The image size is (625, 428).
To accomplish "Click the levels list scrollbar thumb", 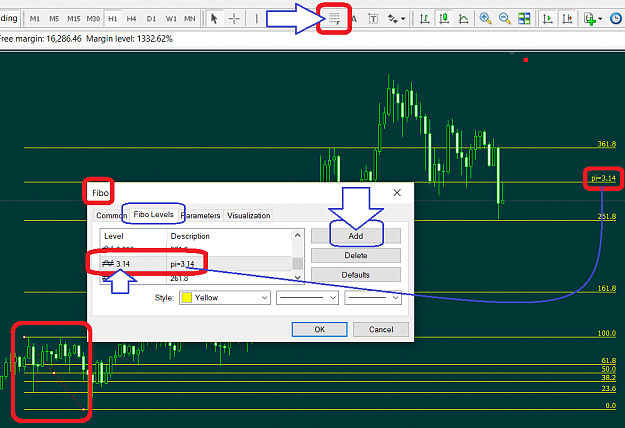I will [297, 263].
